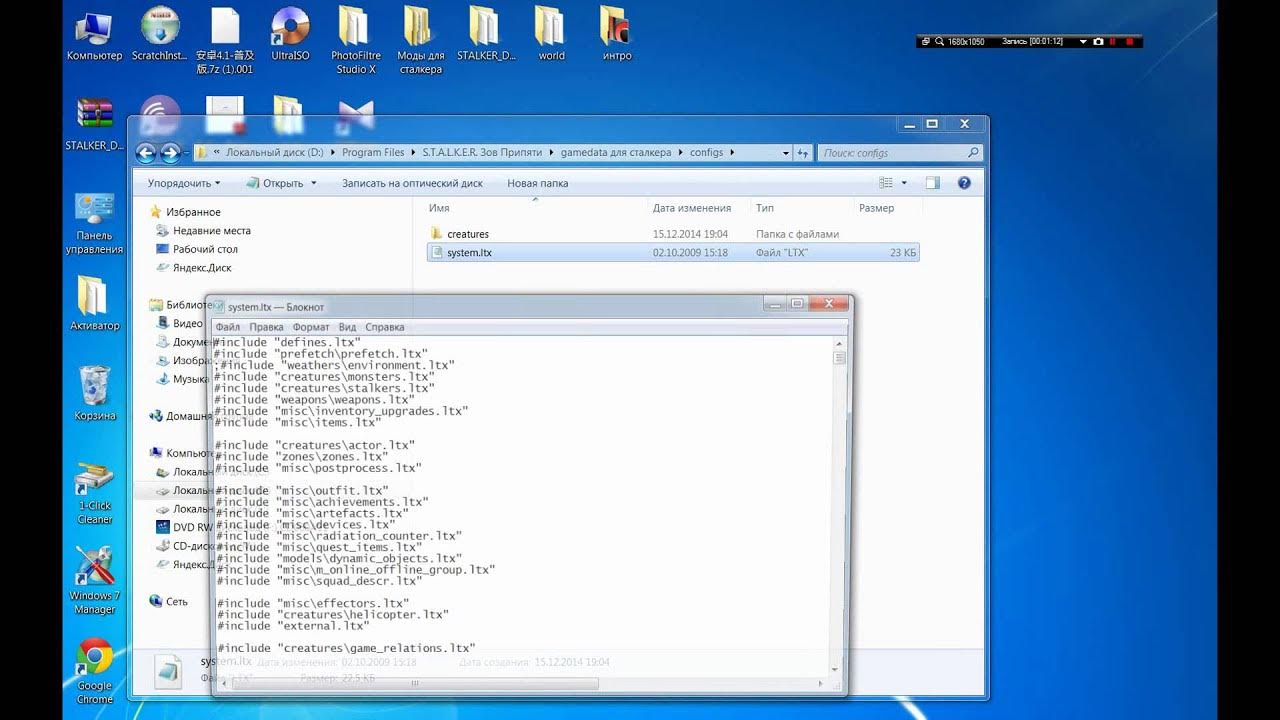Sort files by the Размер column
Image resolution: width=1280 pixels, height=720 pixels.
tap(876, 208)
